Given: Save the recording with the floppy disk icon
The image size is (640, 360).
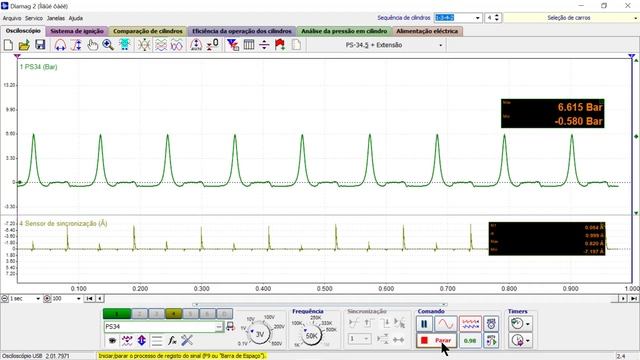Looking at the screenshot, I should (40, 45).
